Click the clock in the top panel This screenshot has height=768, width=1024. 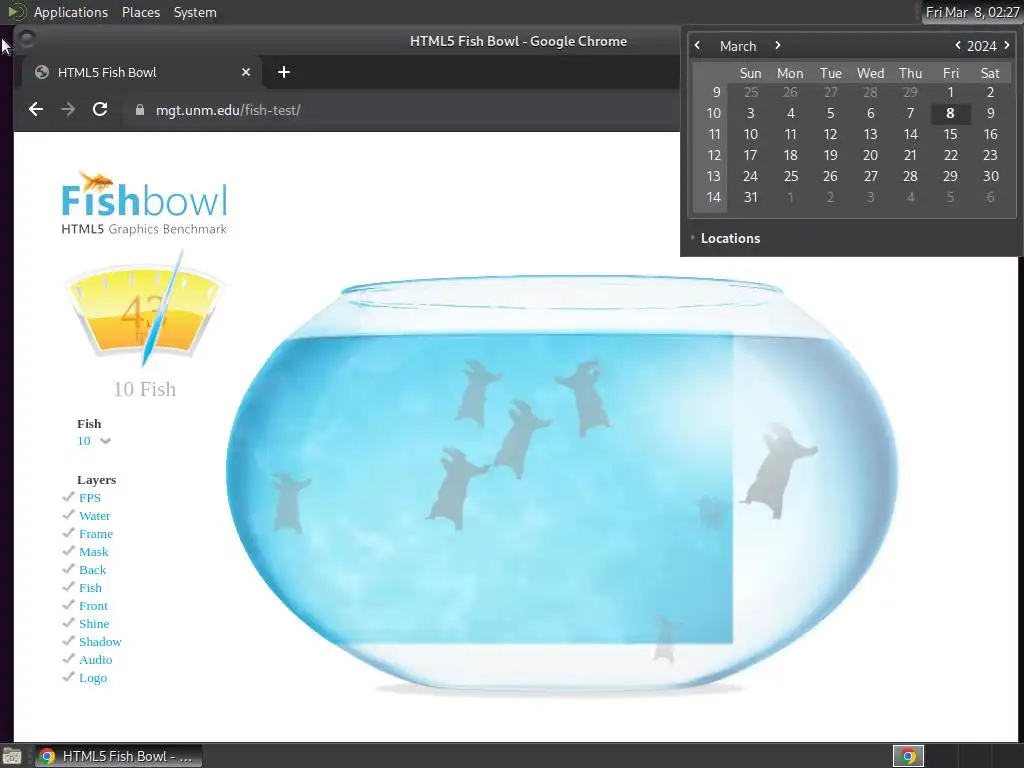(x=972, y=12)
